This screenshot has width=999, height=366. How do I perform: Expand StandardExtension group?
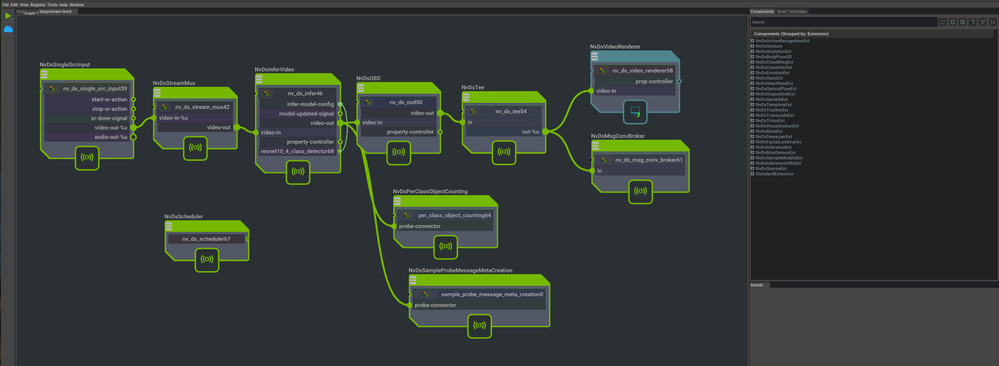tap(752, 173)
